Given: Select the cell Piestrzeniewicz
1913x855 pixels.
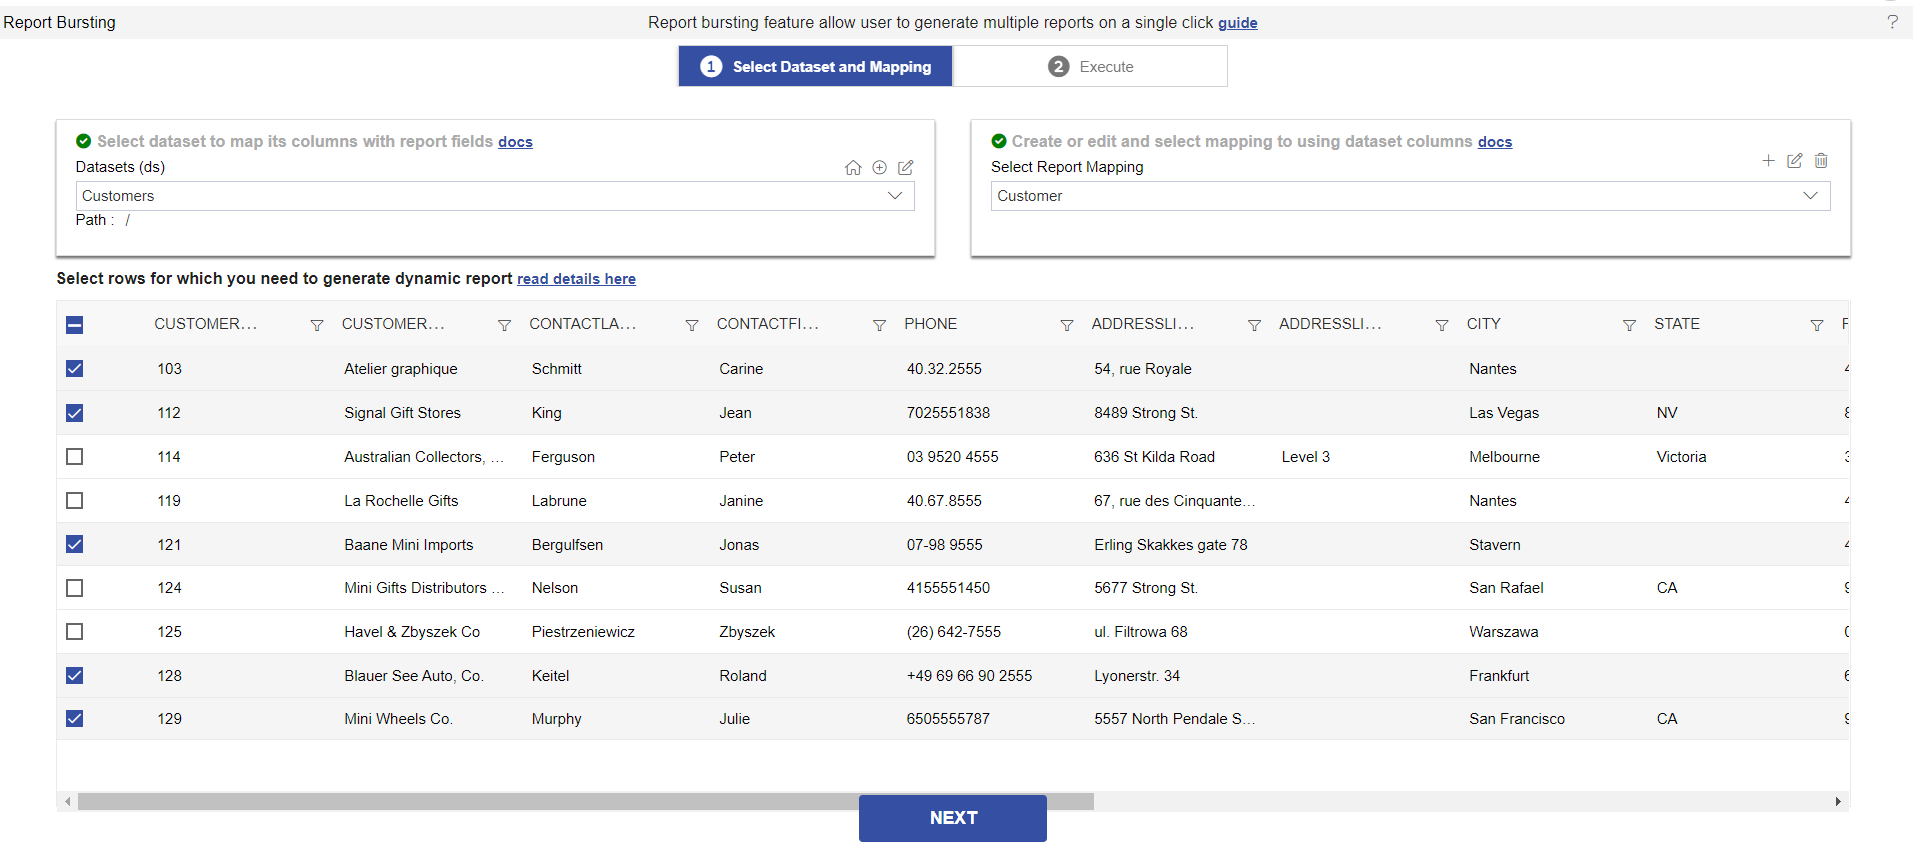Looking at the screenshot, I should point(583,632).
